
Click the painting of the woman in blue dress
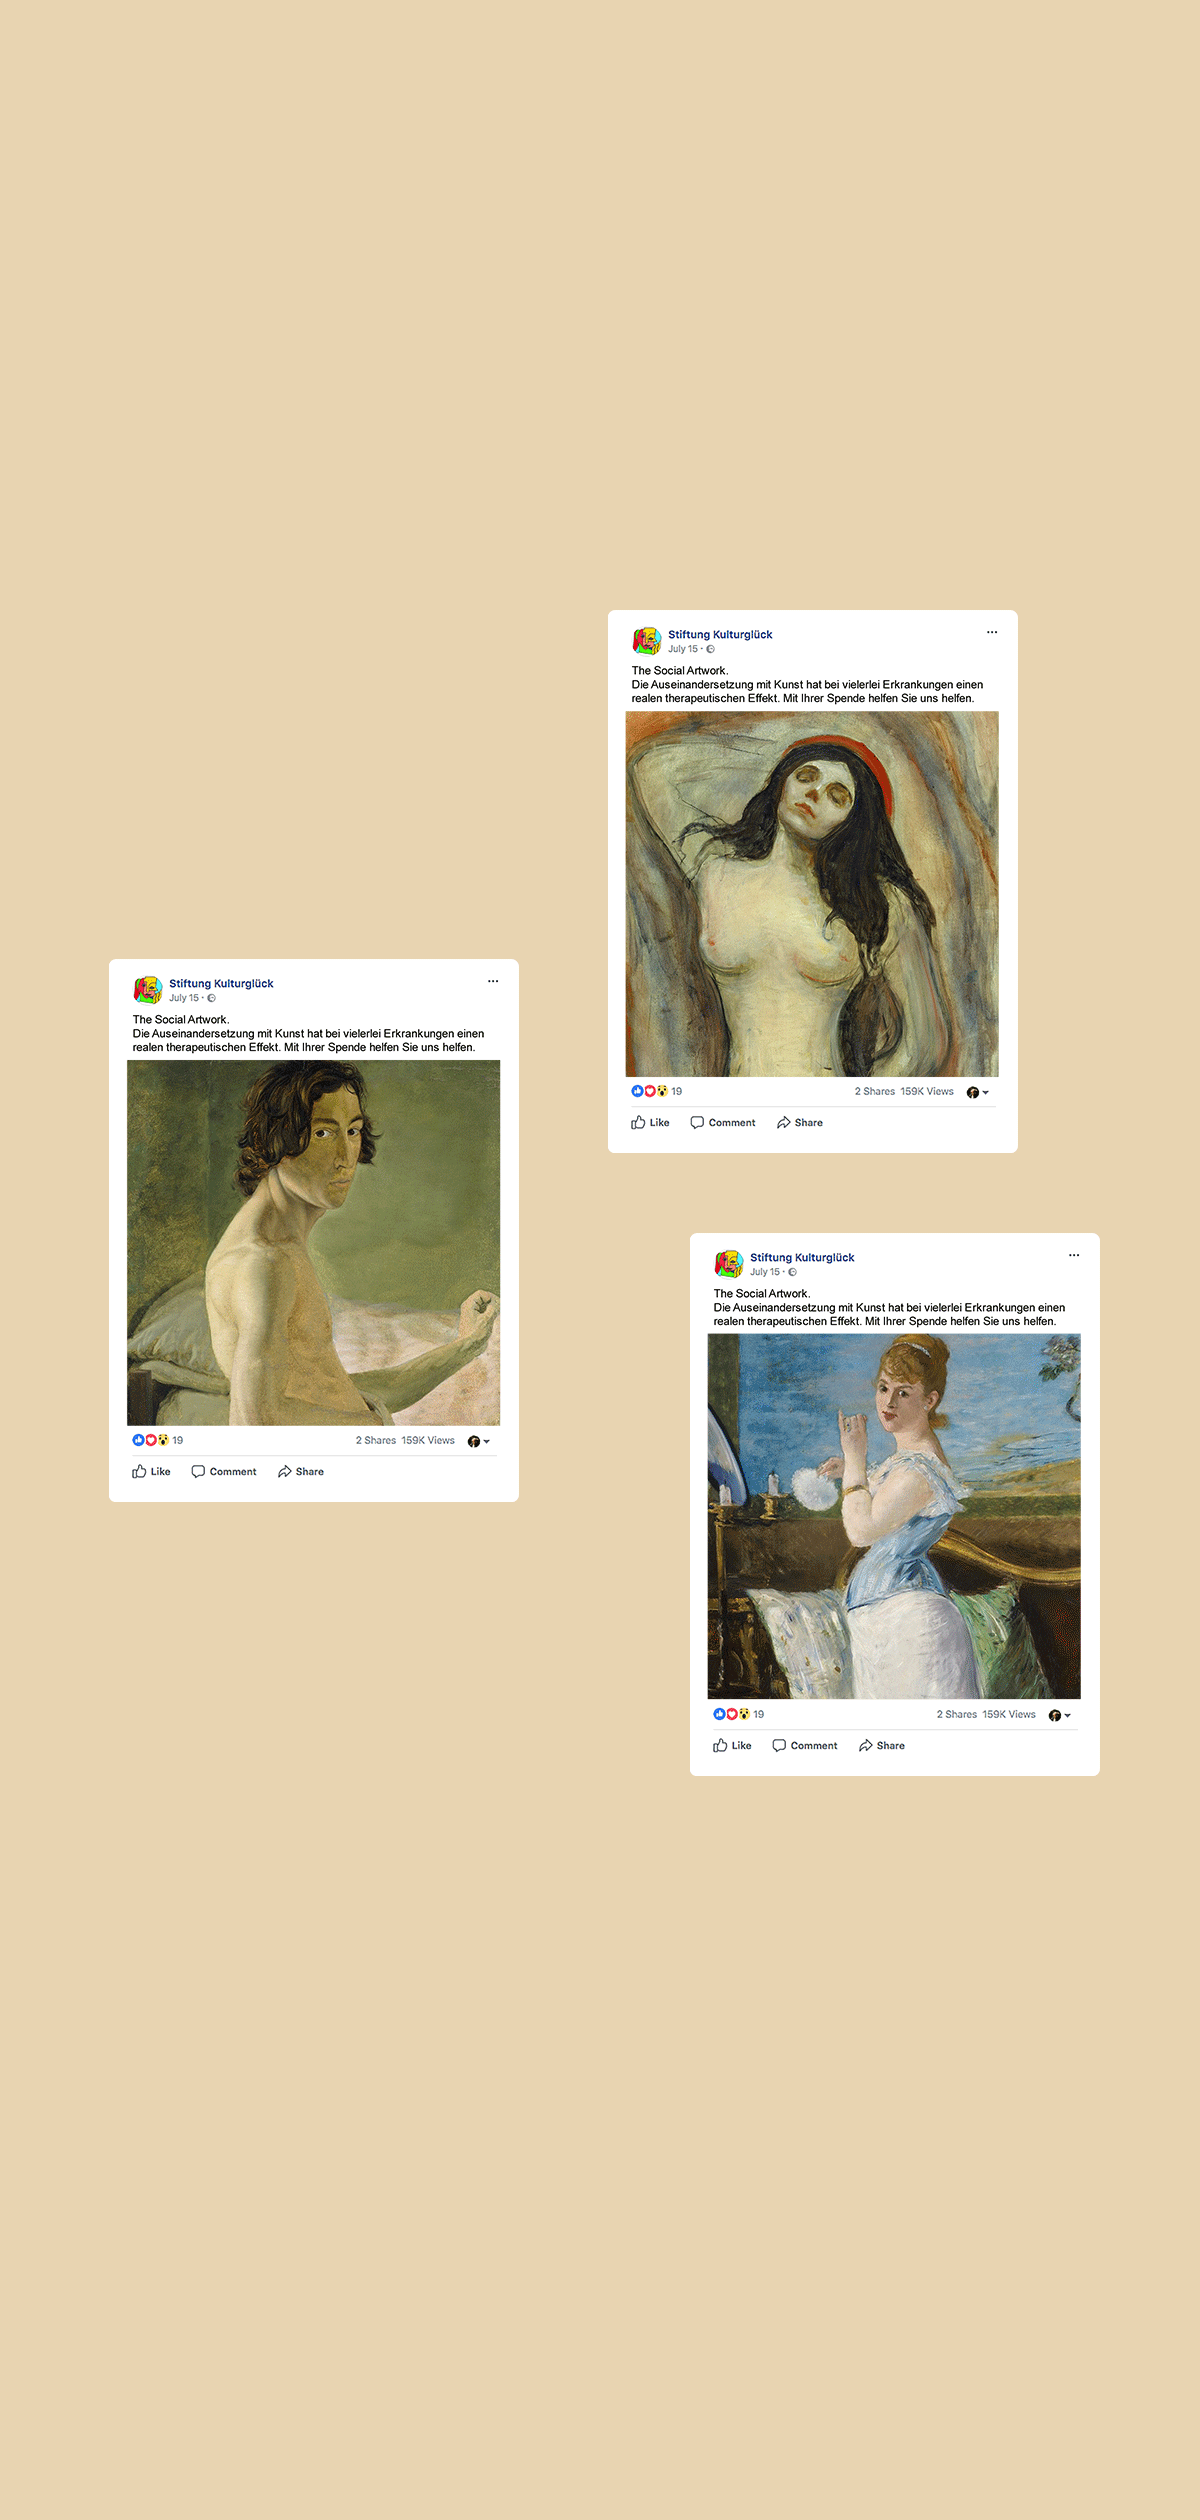click(x=894, y=1516)
